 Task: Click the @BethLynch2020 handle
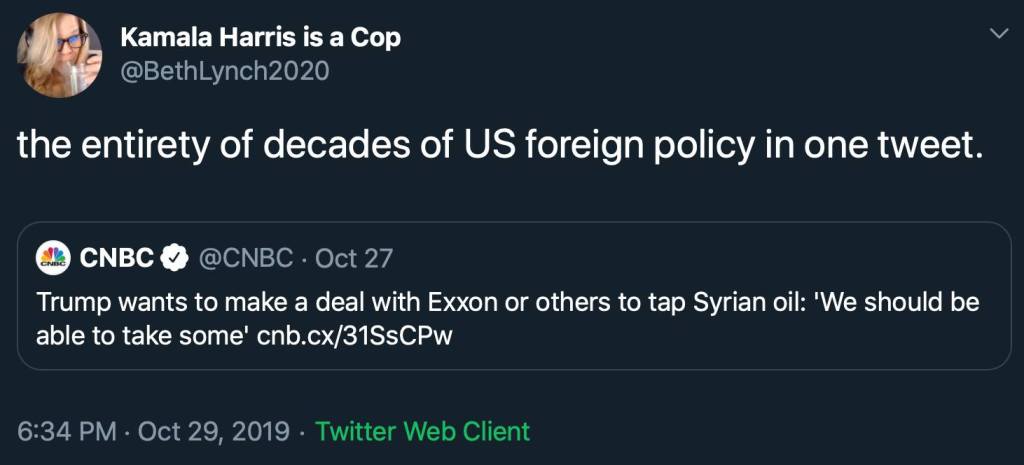[x=224, y=71]
